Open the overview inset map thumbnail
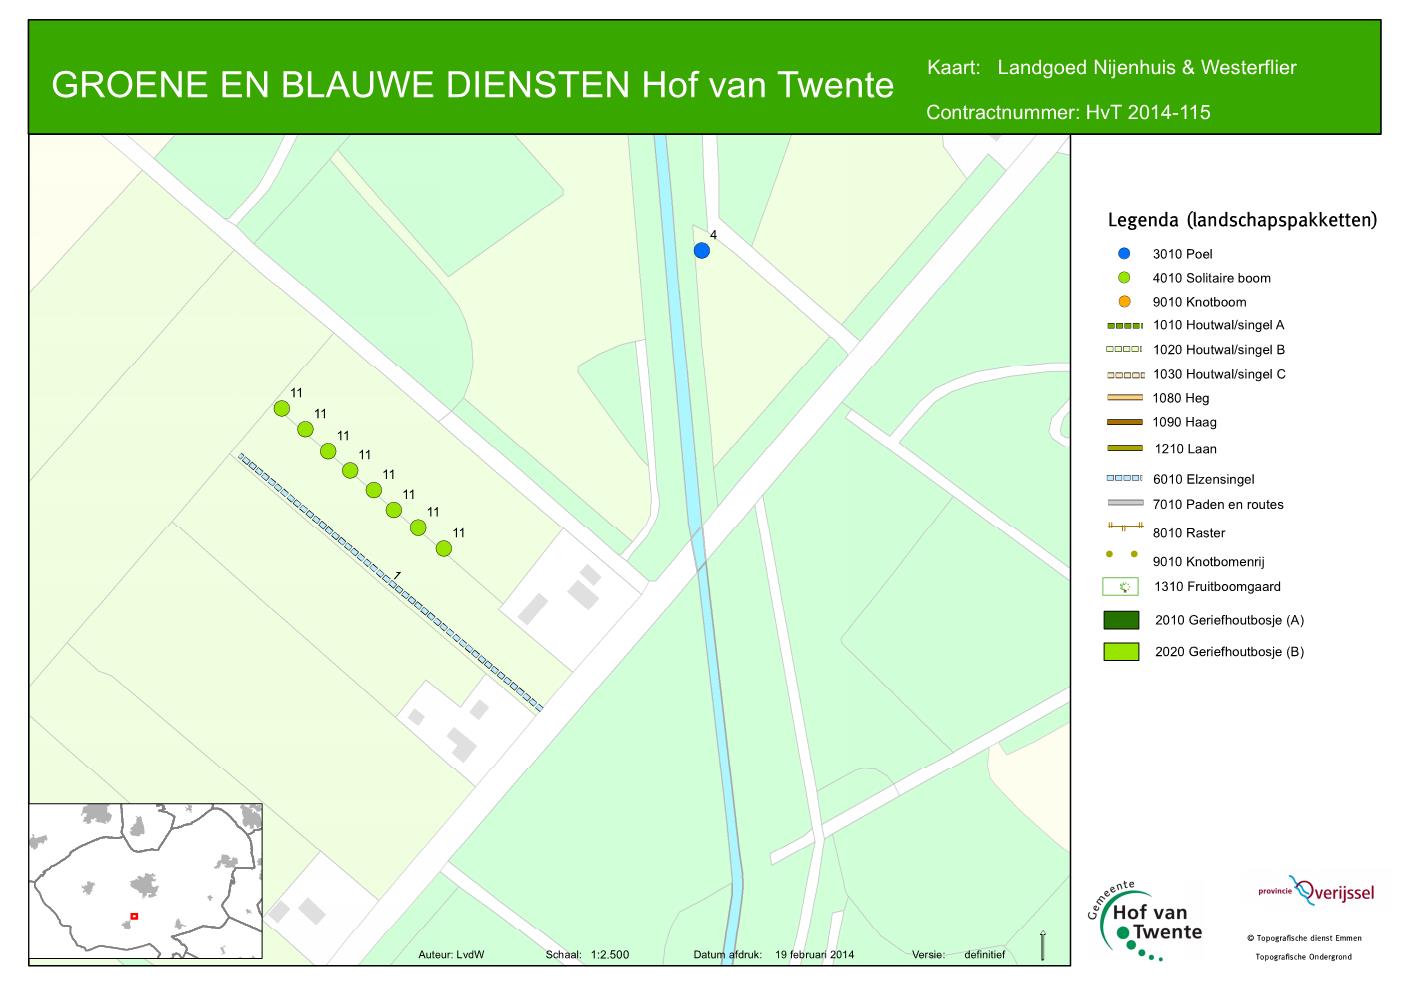 (x=146, y=881)
